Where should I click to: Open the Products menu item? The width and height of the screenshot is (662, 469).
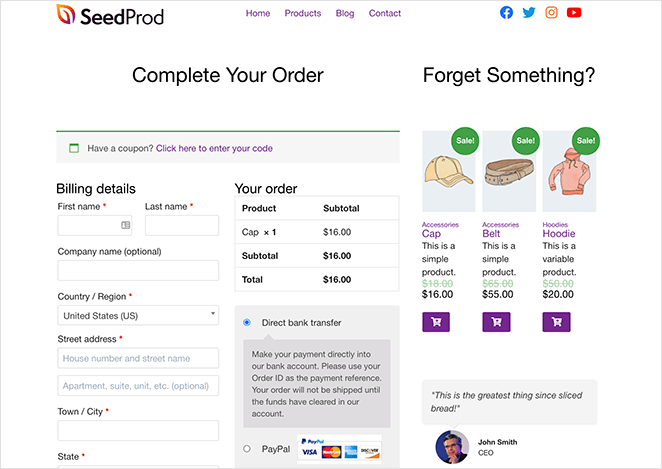point(303,13)
